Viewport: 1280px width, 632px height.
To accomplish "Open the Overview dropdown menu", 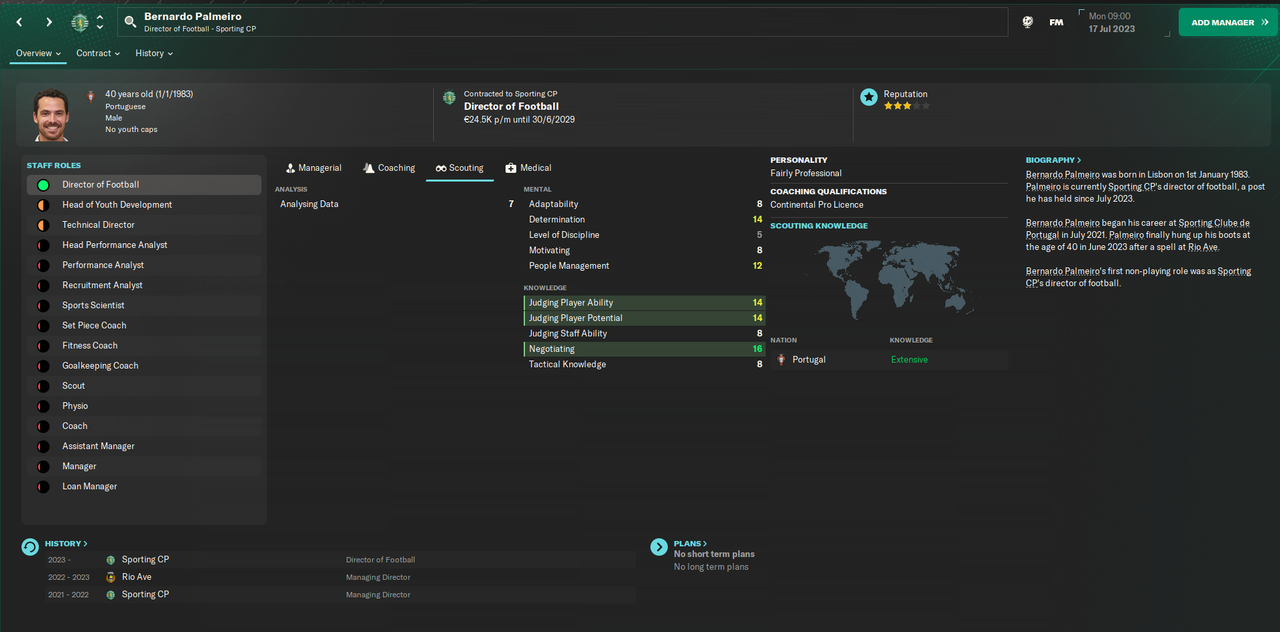I will [x=38, y=53].
